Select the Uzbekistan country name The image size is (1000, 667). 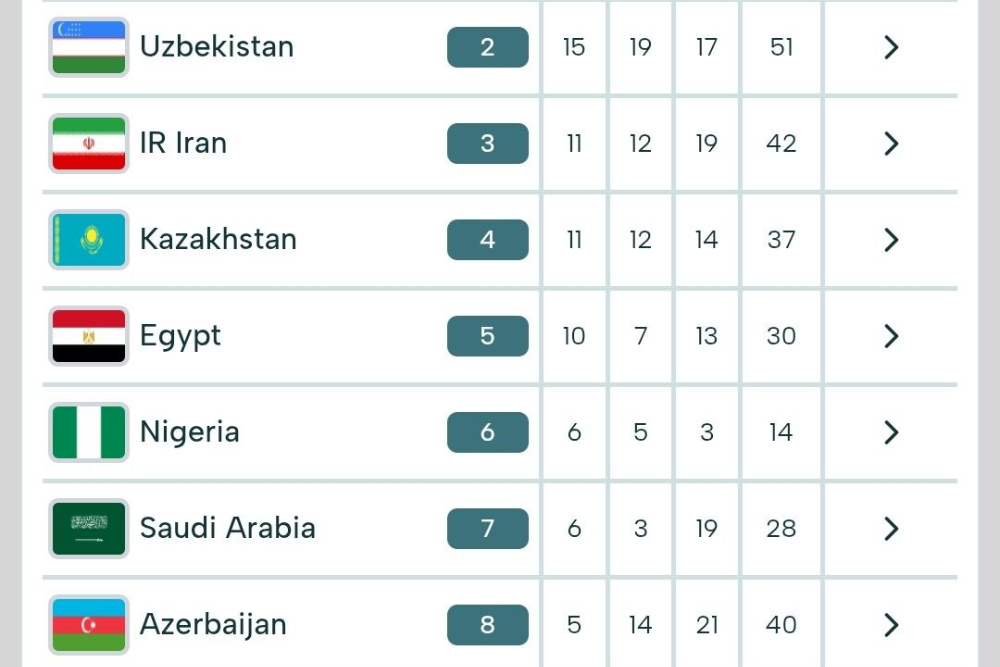coord(217,47)
